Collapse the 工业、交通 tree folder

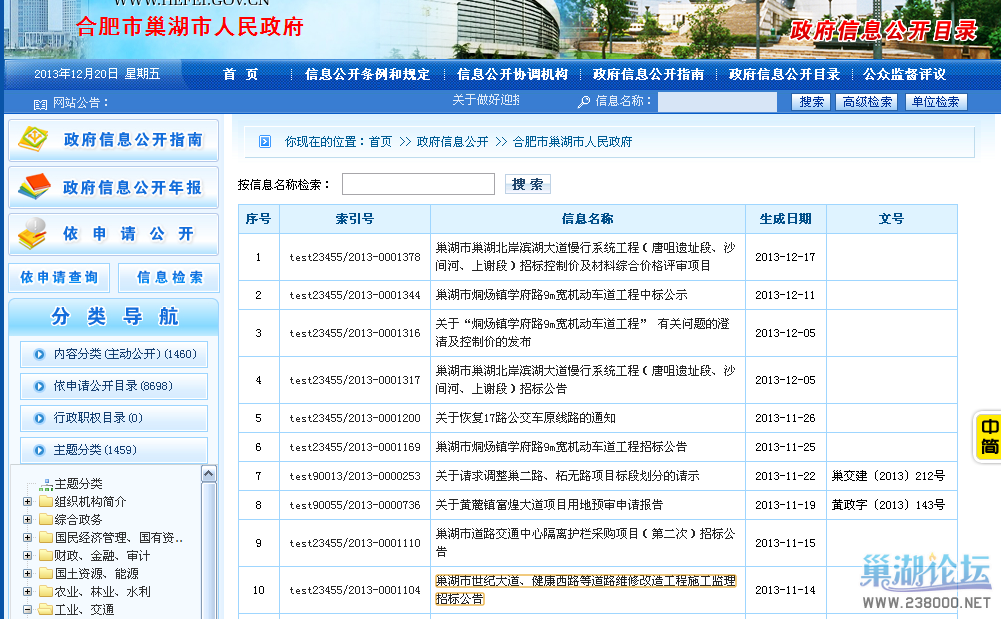click(27, 609)
